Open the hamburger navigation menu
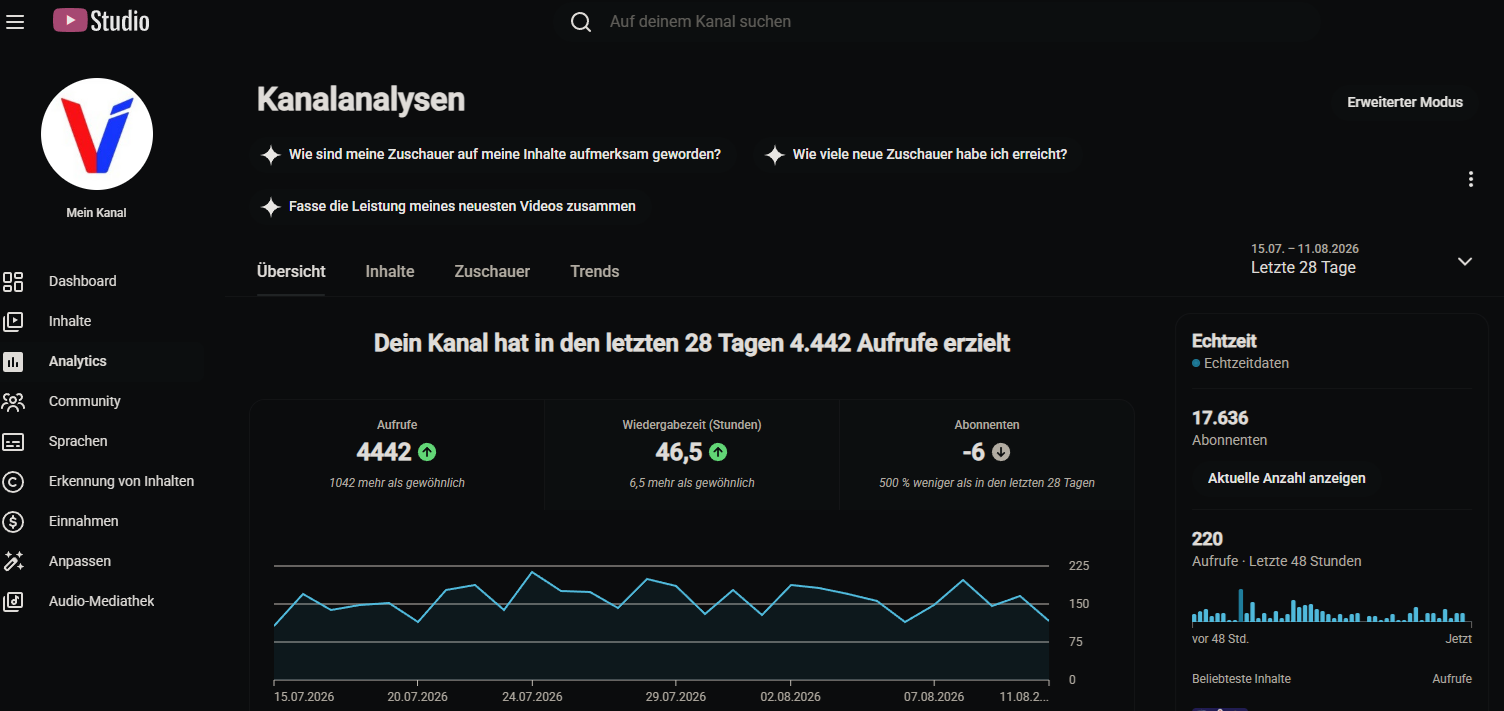 tap(15, 21)
